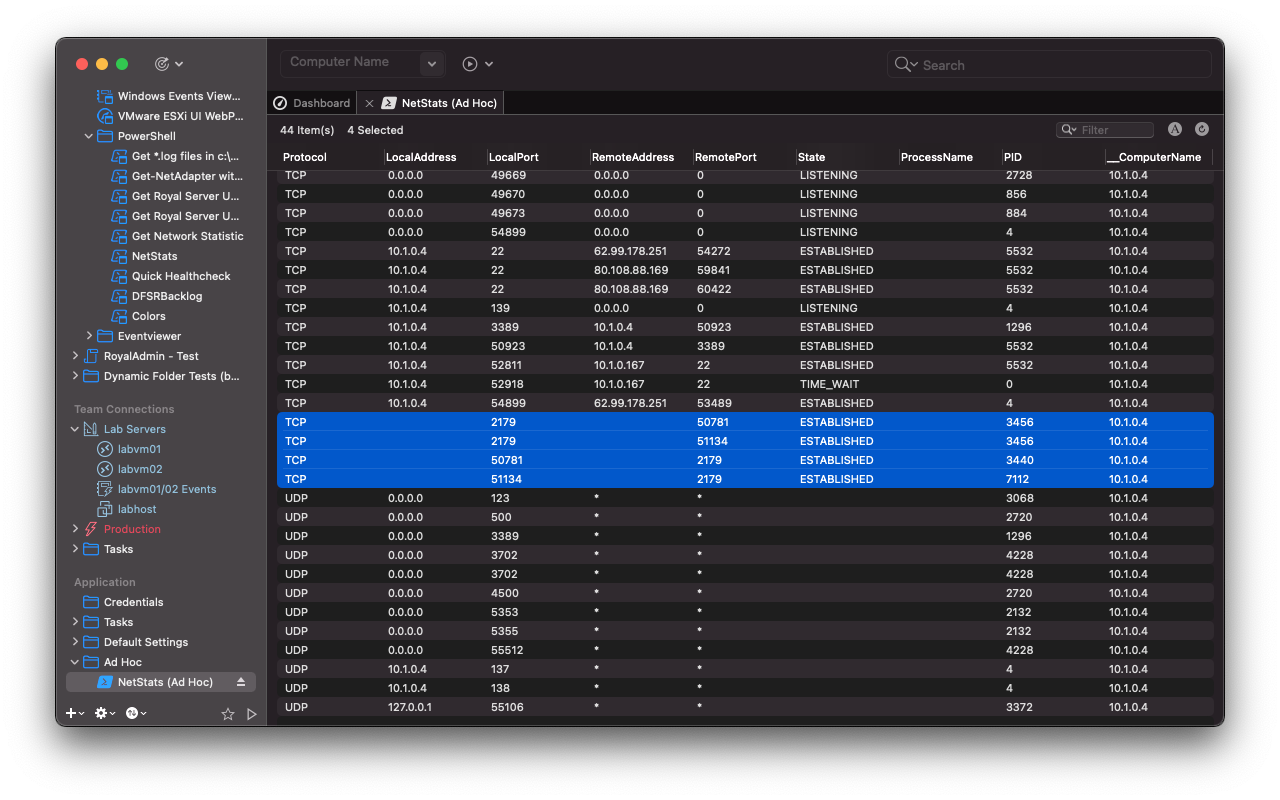Click the VMware ESXi UI WebPage icon
Viewport: 1280px width, 800px height.
[x=104, y=116]
